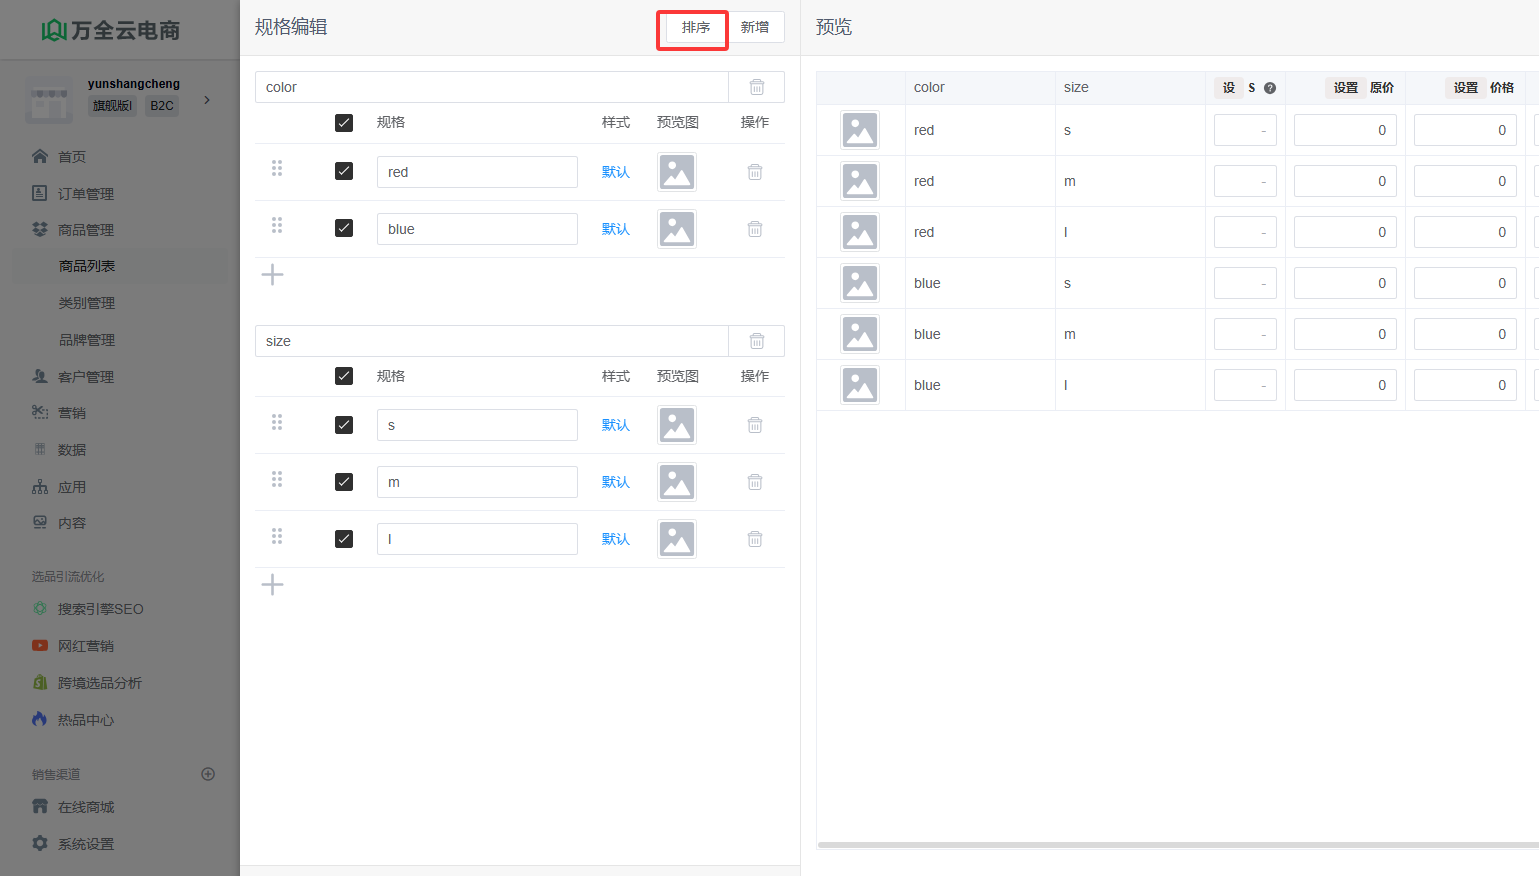Click the 排序 button
This screenshot has height=876, width=1539.
(696, 28)
